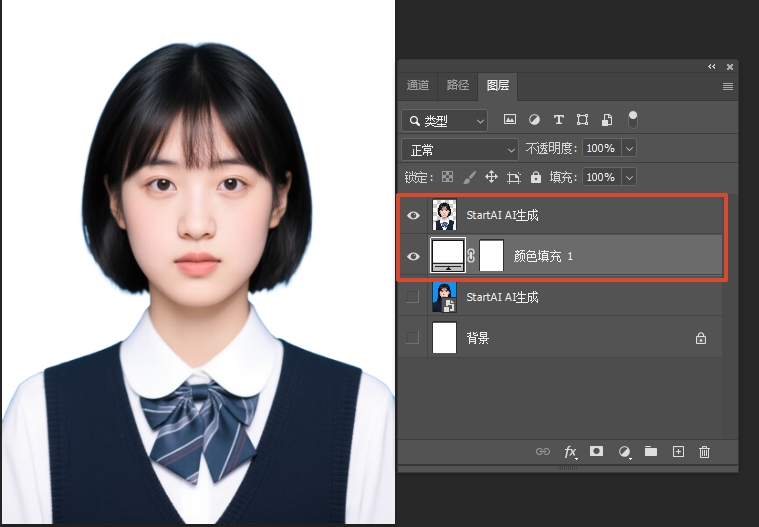759x527 pixels.
Task: Hide the top StartAI AI生成 layer
Action: (413, 215)
